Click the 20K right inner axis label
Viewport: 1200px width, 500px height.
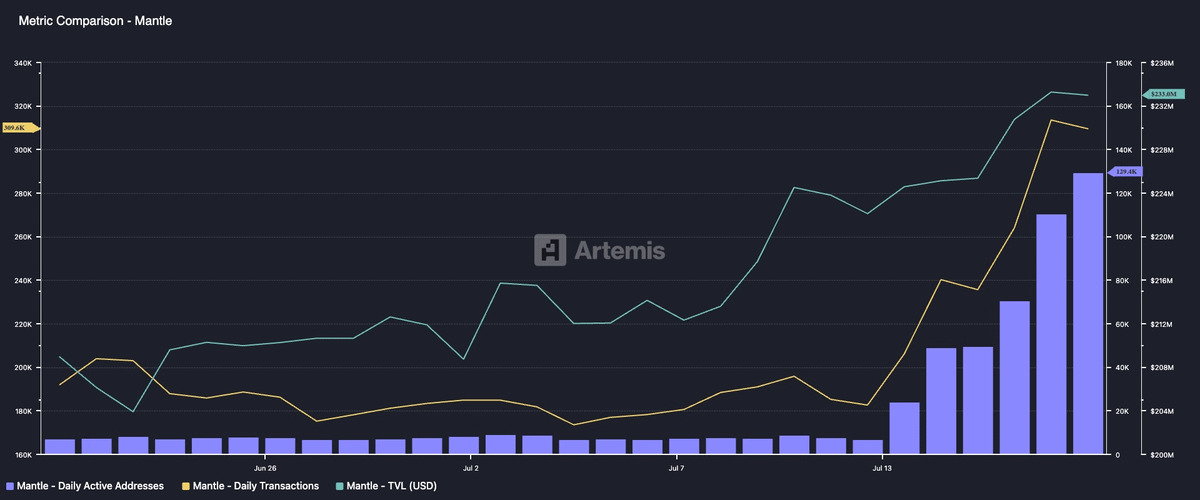tap(1122, 411)
